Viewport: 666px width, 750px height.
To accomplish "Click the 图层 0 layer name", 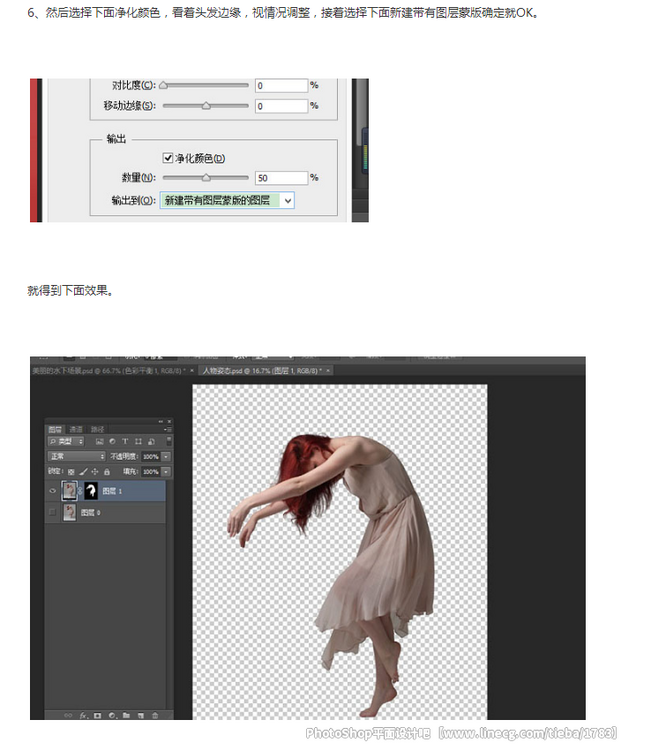I will (x=90, y=513).
